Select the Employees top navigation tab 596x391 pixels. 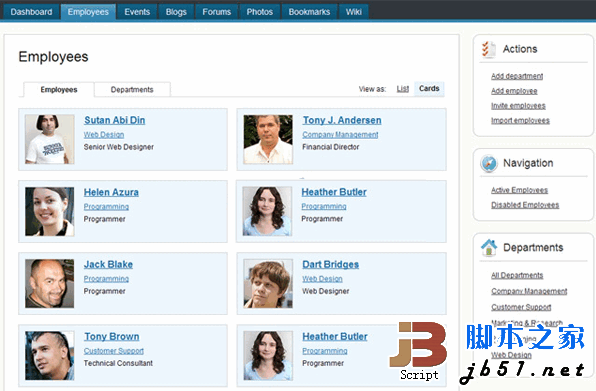pyautogui.click(x=88, y=12)
